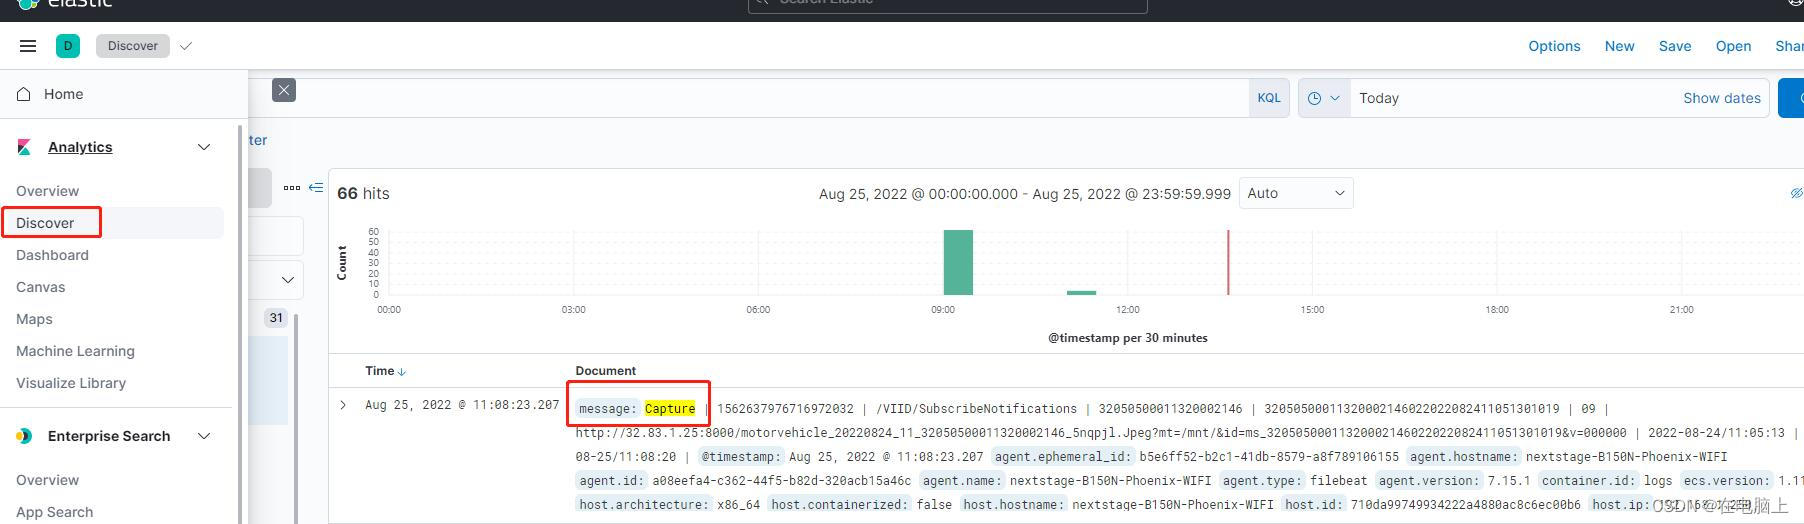
Task: Toggle the KQL query language switch
Action: 1269,98
